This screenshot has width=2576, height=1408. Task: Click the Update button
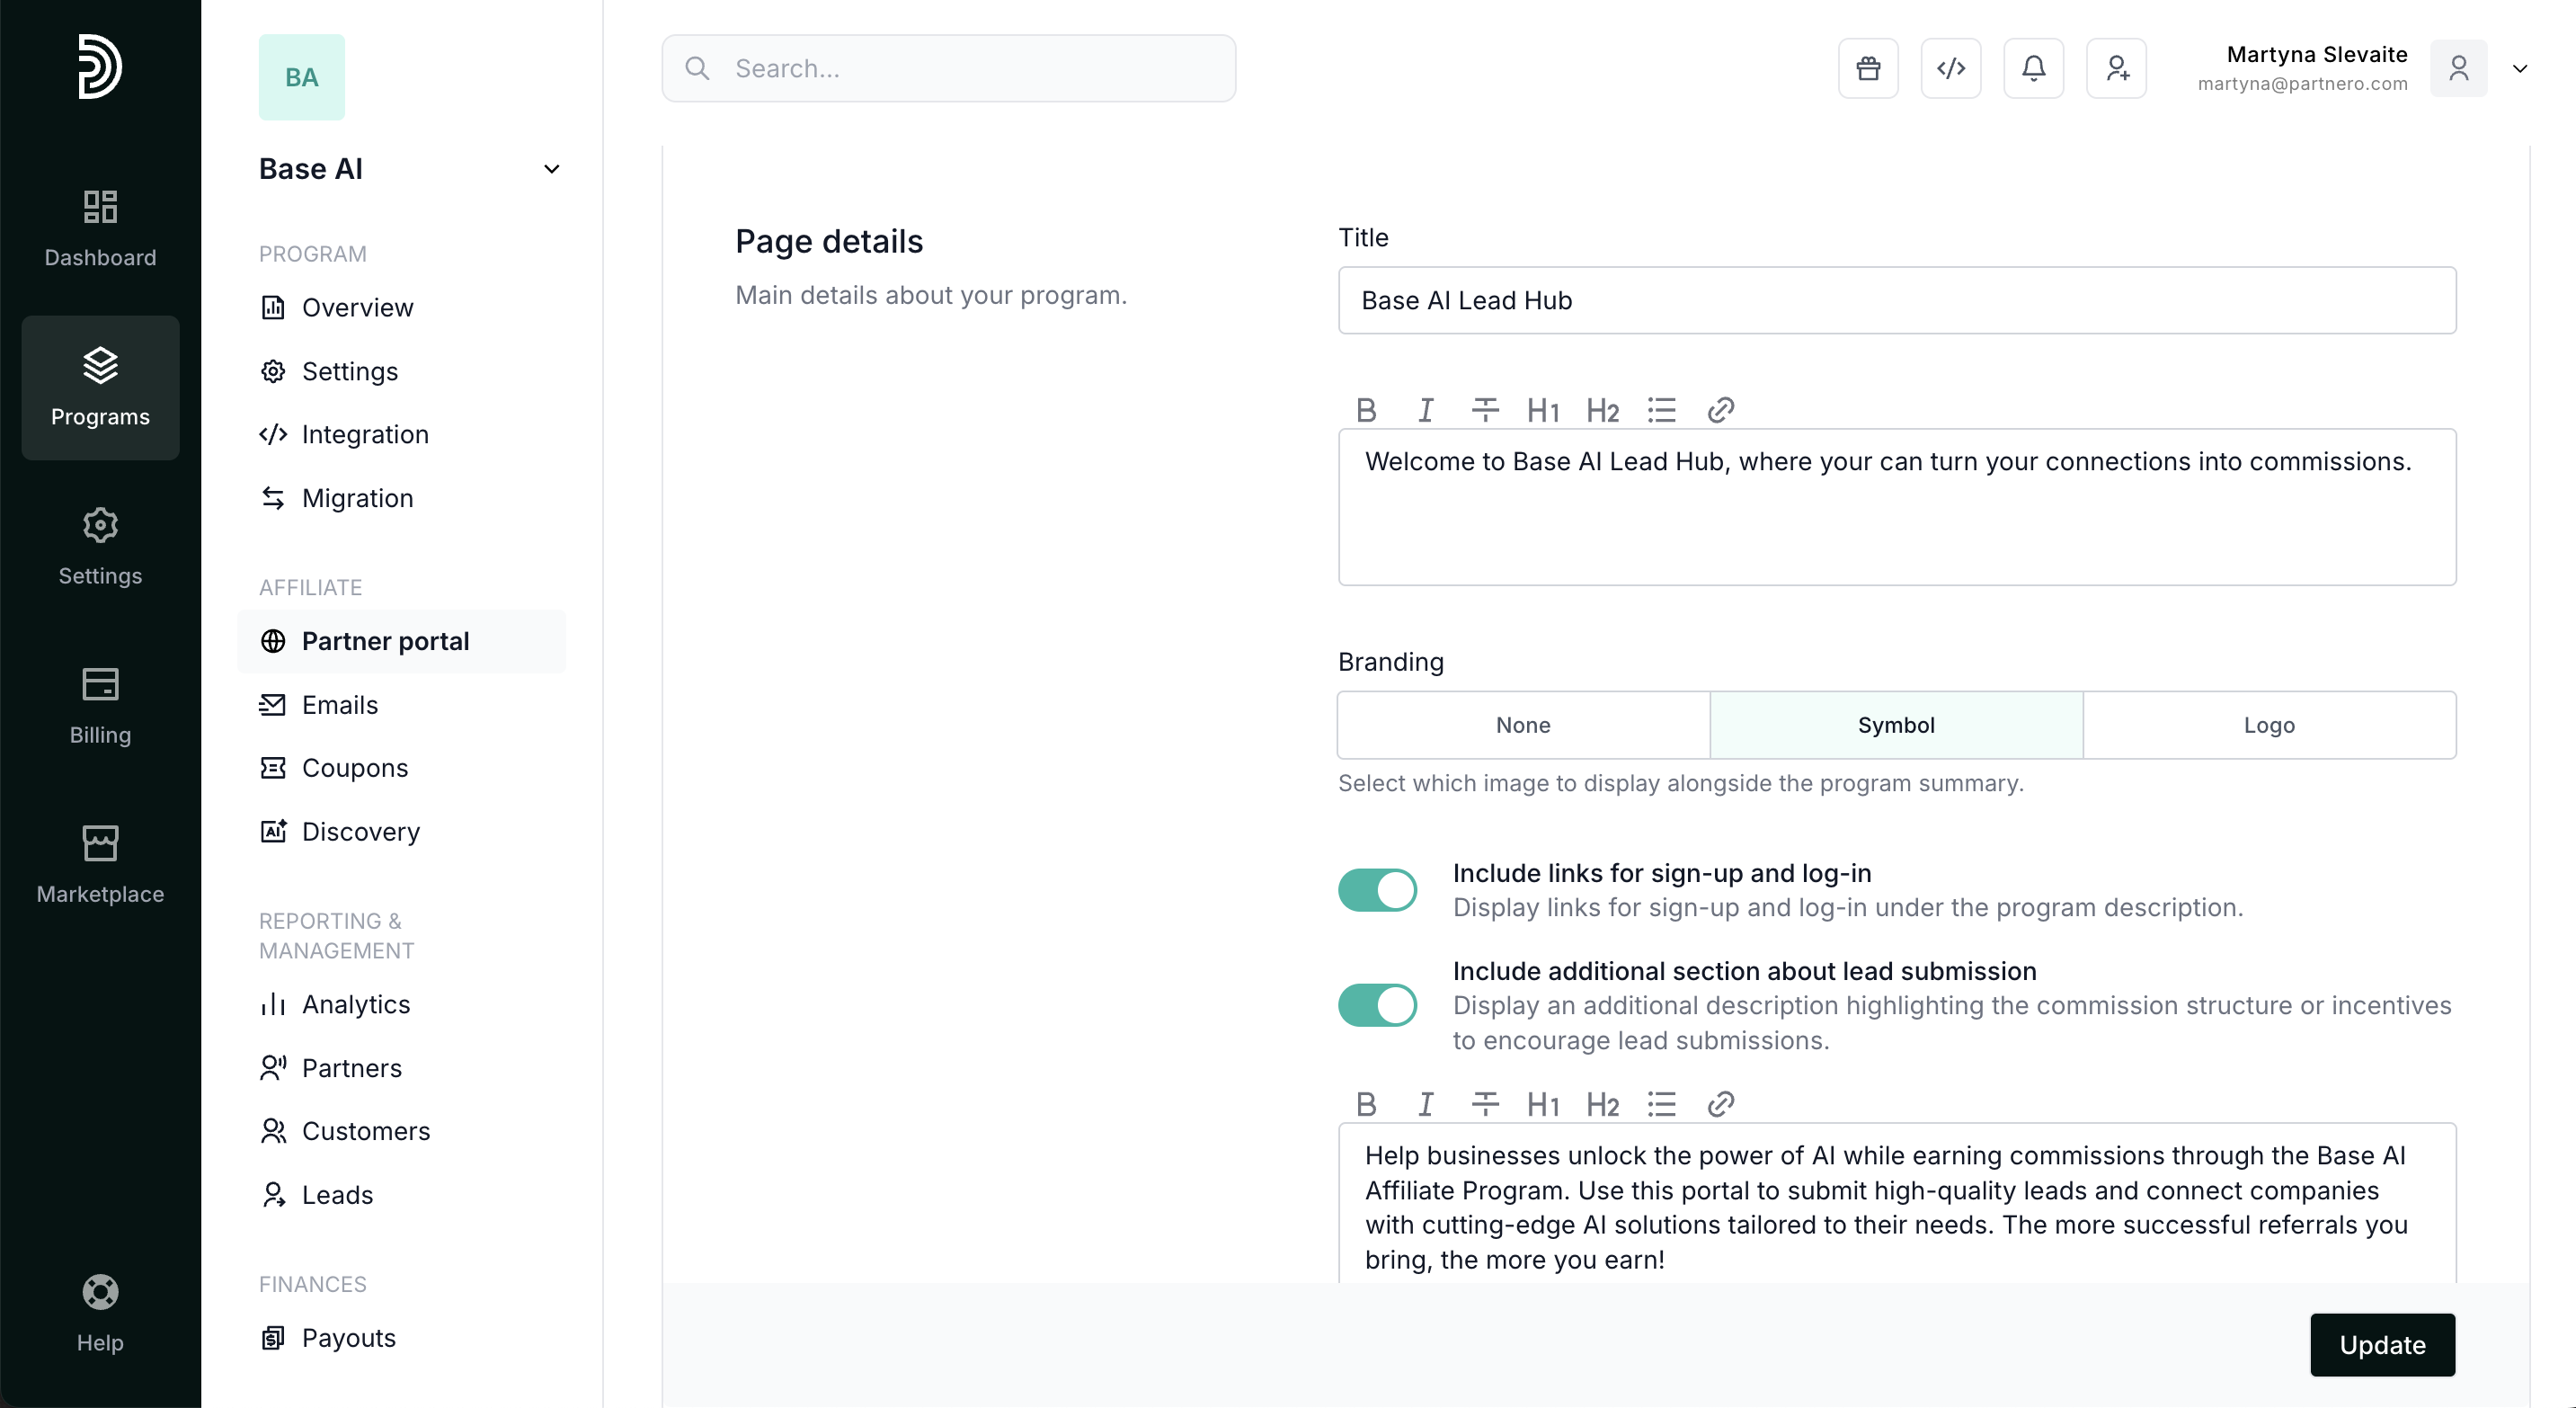tap(2382, 1345)
